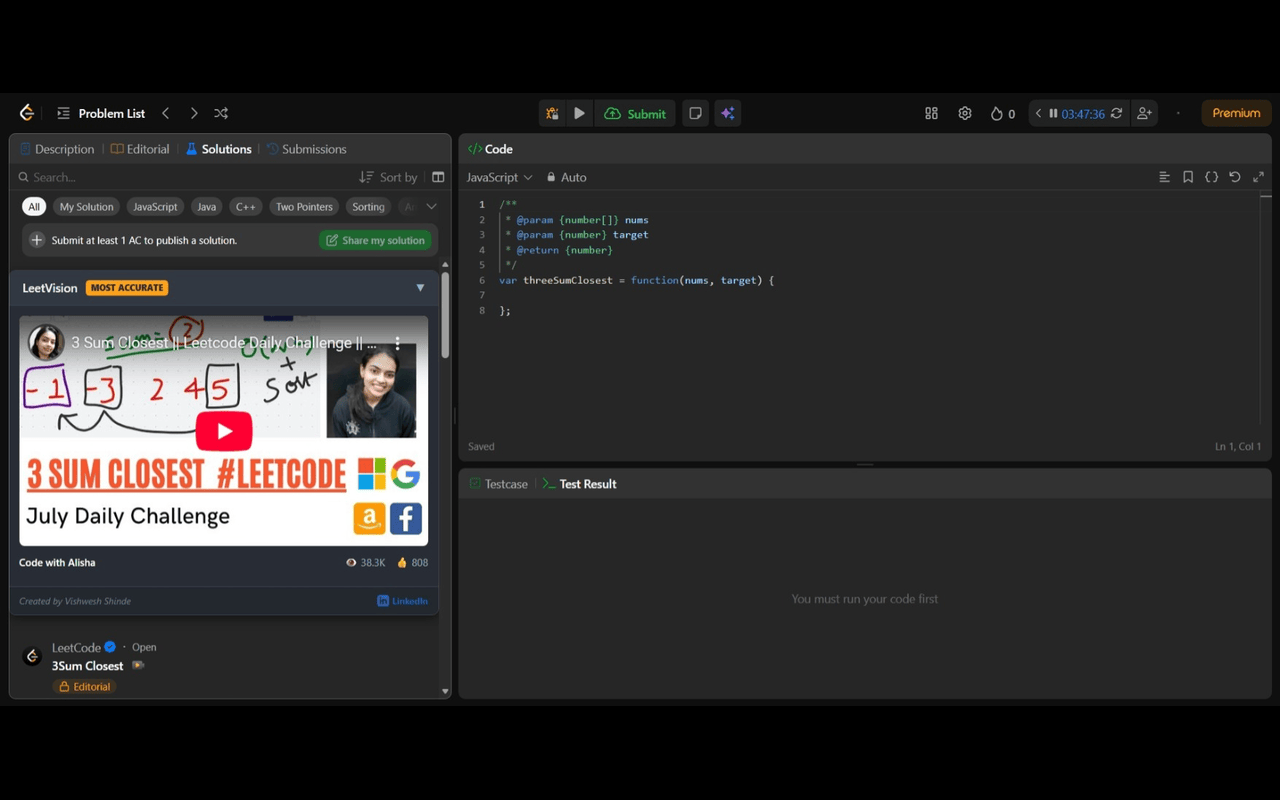Filter solutions by the Java tag
Image resolution: width=1280 pixels, height=800 pixels.
coord(206,207)
